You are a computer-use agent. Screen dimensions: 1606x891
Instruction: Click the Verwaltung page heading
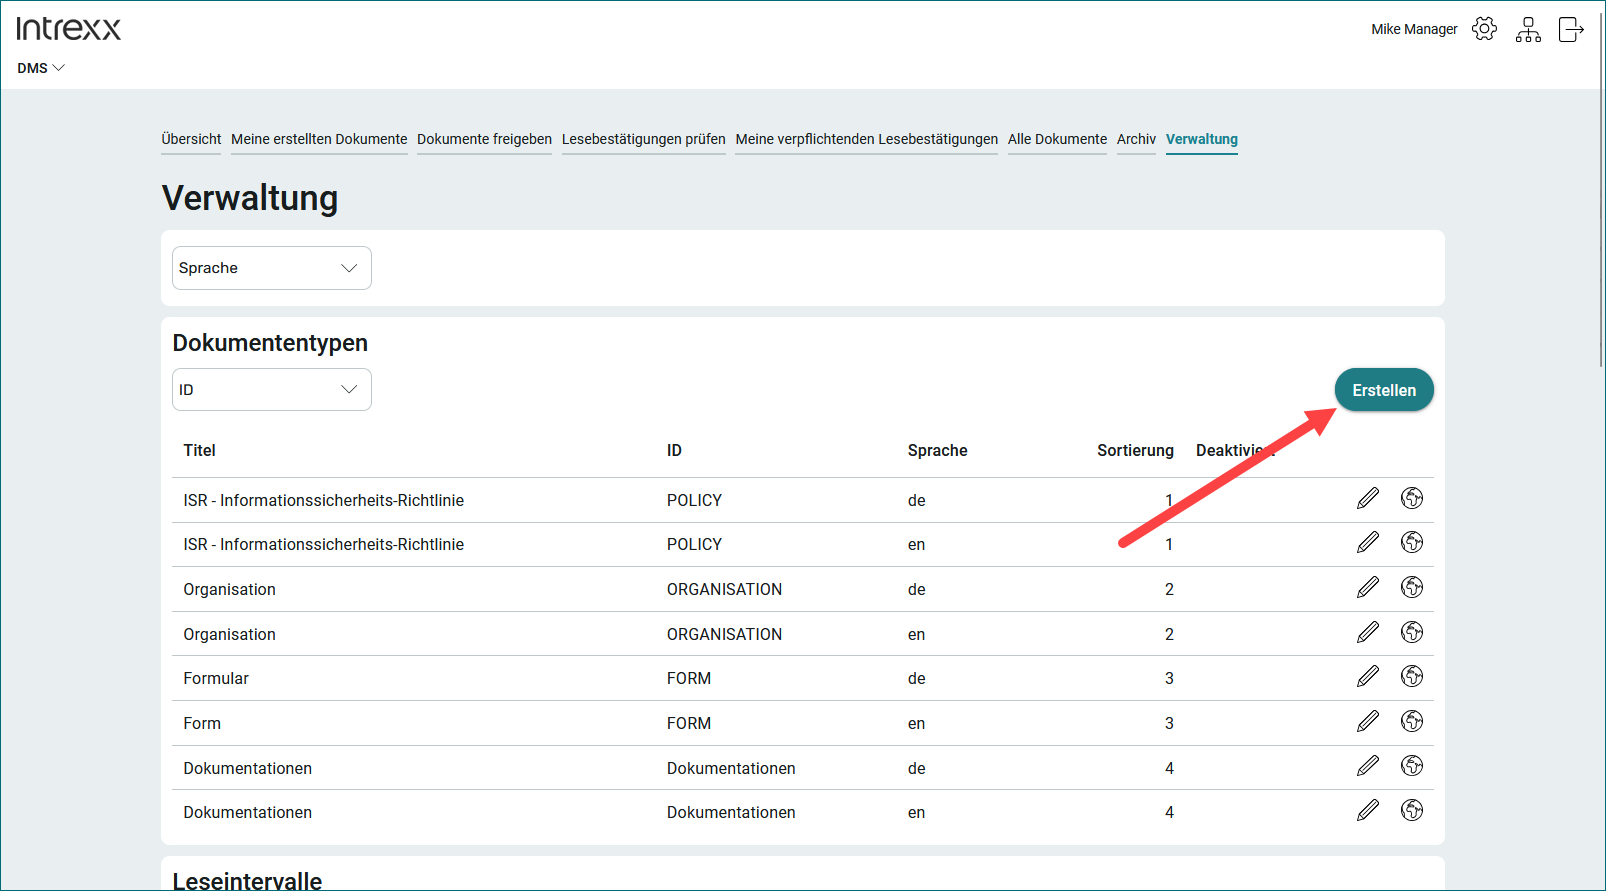pyautogui.click(x=250, y=198)
